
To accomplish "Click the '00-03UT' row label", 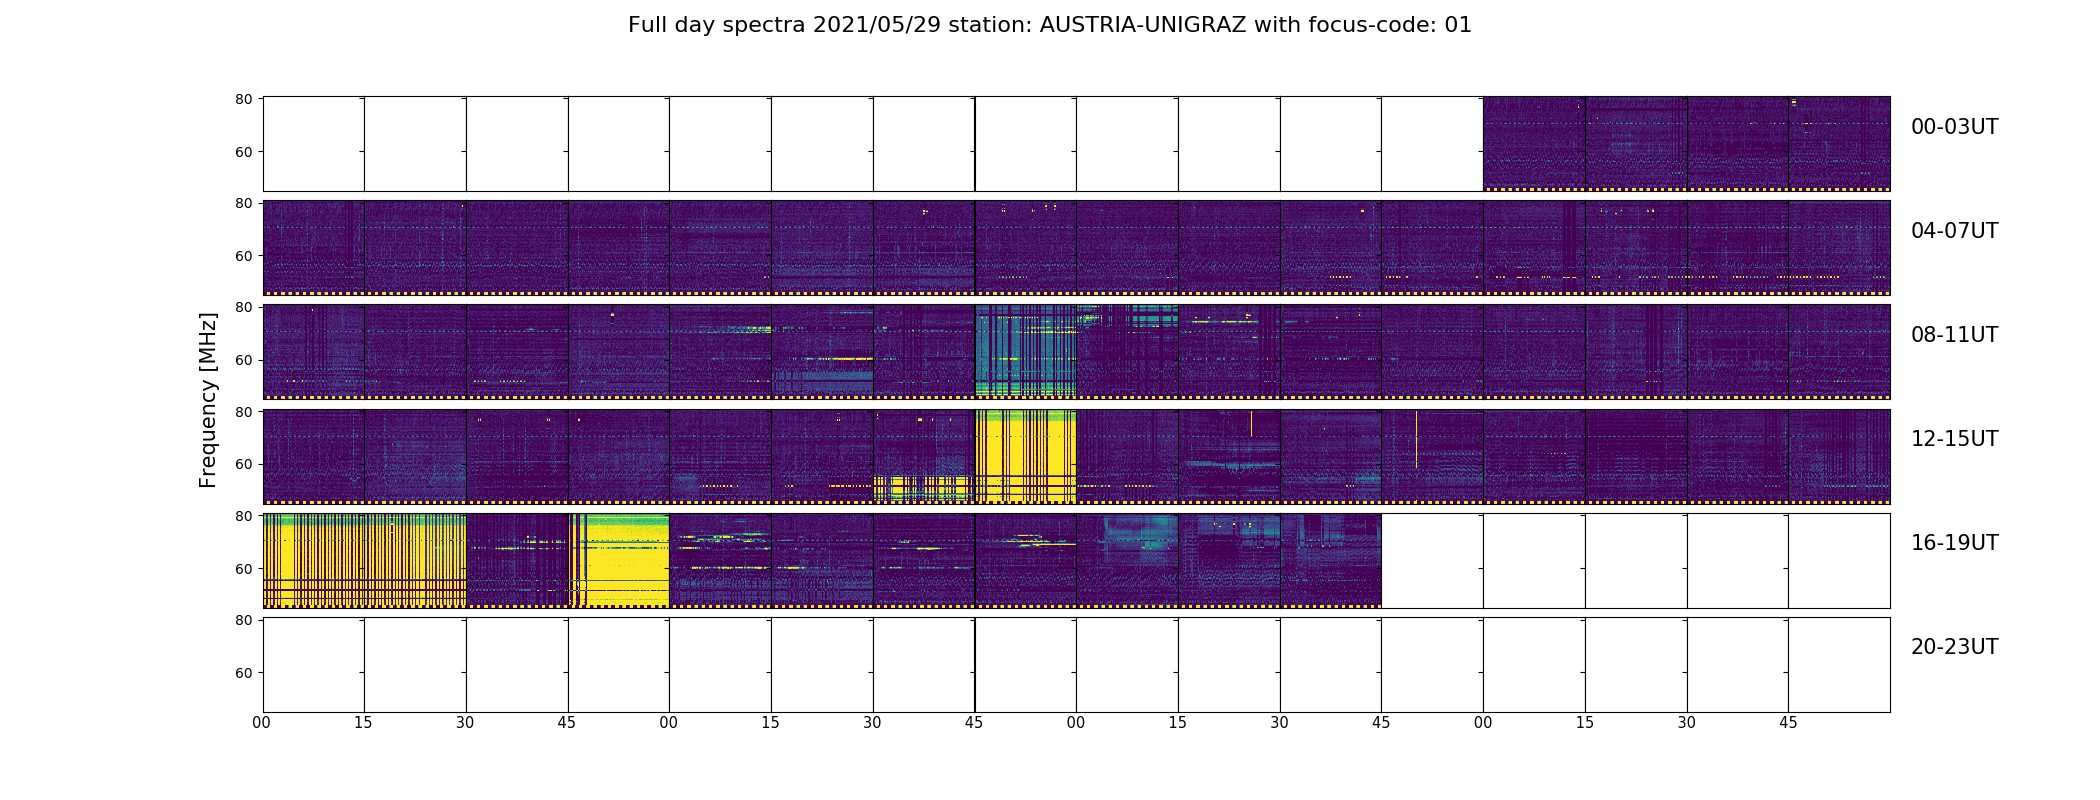I will click(1954, 127).
